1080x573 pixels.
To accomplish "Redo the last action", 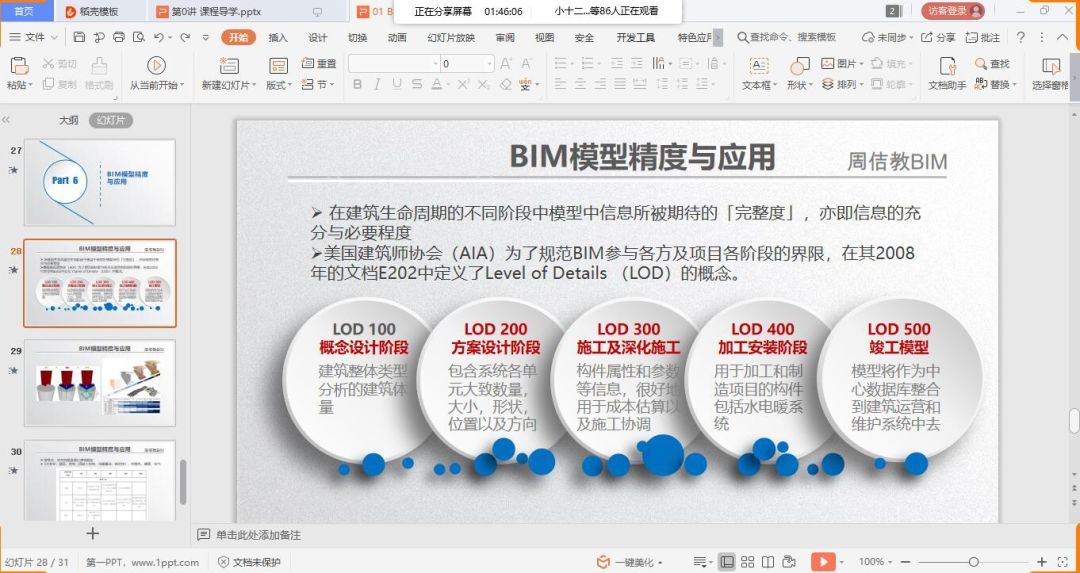I will click(185, 37).
